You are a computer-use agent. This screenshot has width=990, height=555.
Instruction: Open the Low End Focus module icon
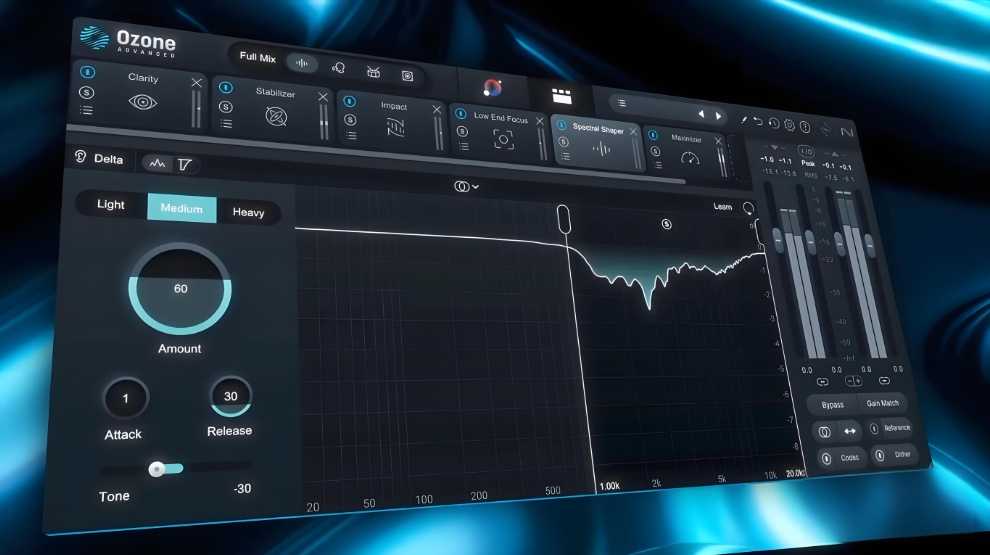click(503, 140)
